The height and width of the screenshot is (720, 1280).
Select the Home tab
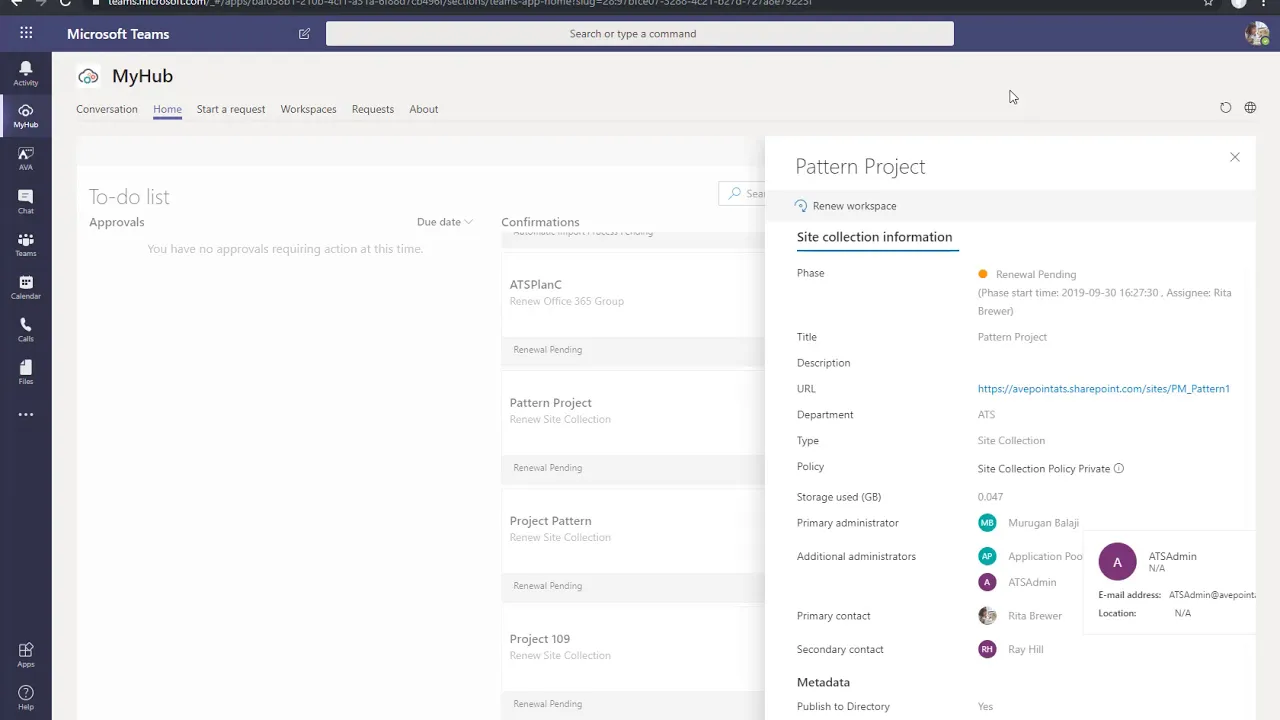(x=167, y=109)
